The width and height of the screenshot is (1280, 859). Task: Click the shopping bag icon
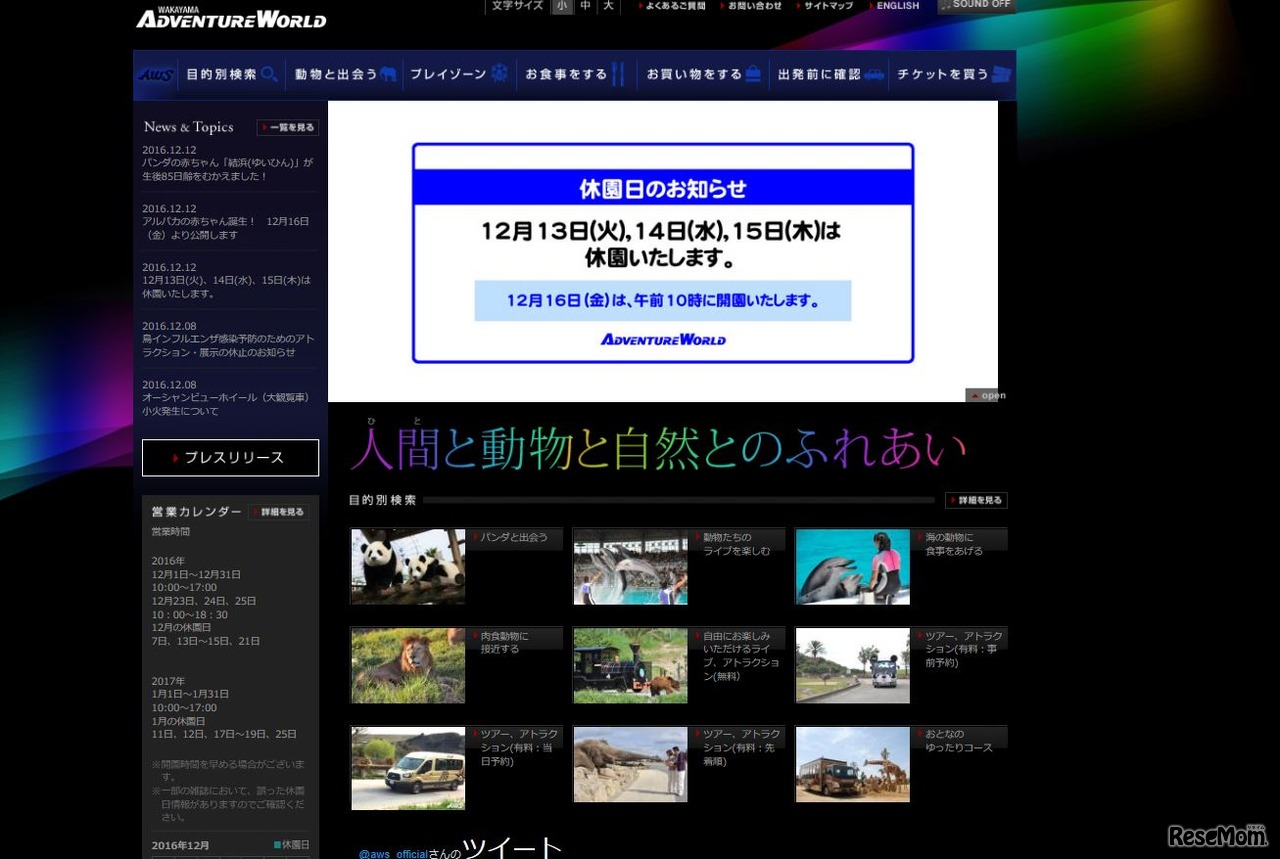pos(753,74)
